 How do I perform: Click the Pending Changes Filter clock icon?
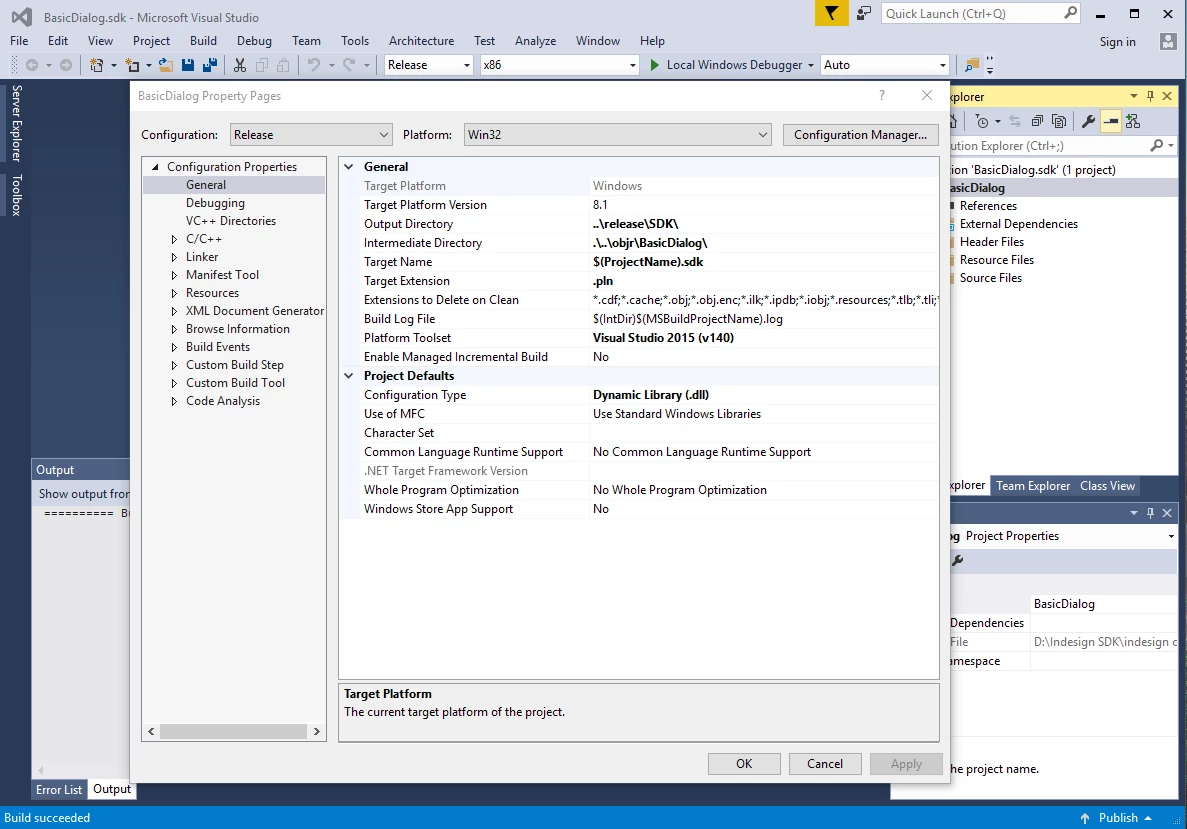pyautogui.click(x=982, y=121)
